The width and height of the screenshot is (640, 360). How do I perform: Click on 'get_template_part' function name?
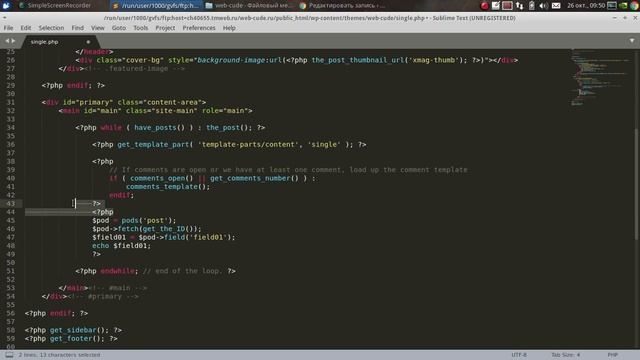pos(153,144)
